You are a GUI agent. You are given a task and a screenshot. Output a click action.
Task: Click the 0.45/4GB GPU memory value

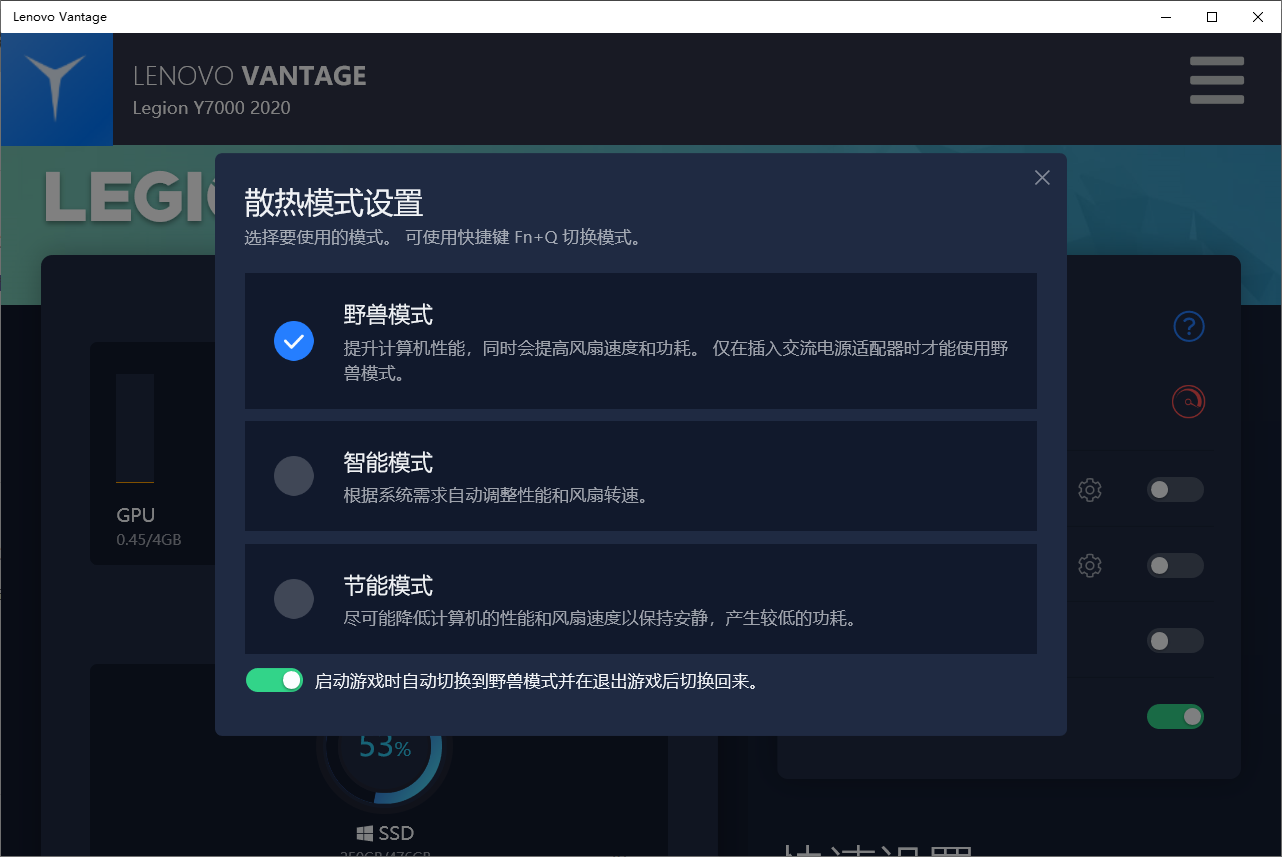pos(149,541)
